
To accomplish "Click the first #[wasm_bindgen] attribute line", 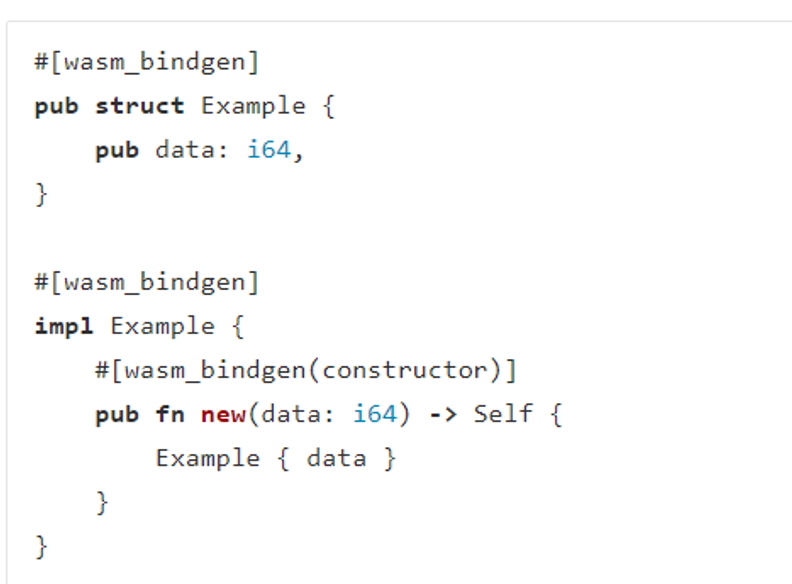I will coord(146,62).
